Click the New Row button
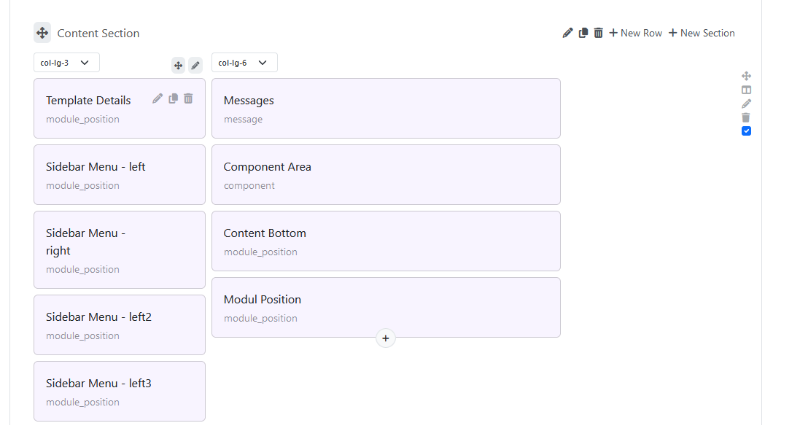This screenshot has height=425, width=800. tap(635, 33)
